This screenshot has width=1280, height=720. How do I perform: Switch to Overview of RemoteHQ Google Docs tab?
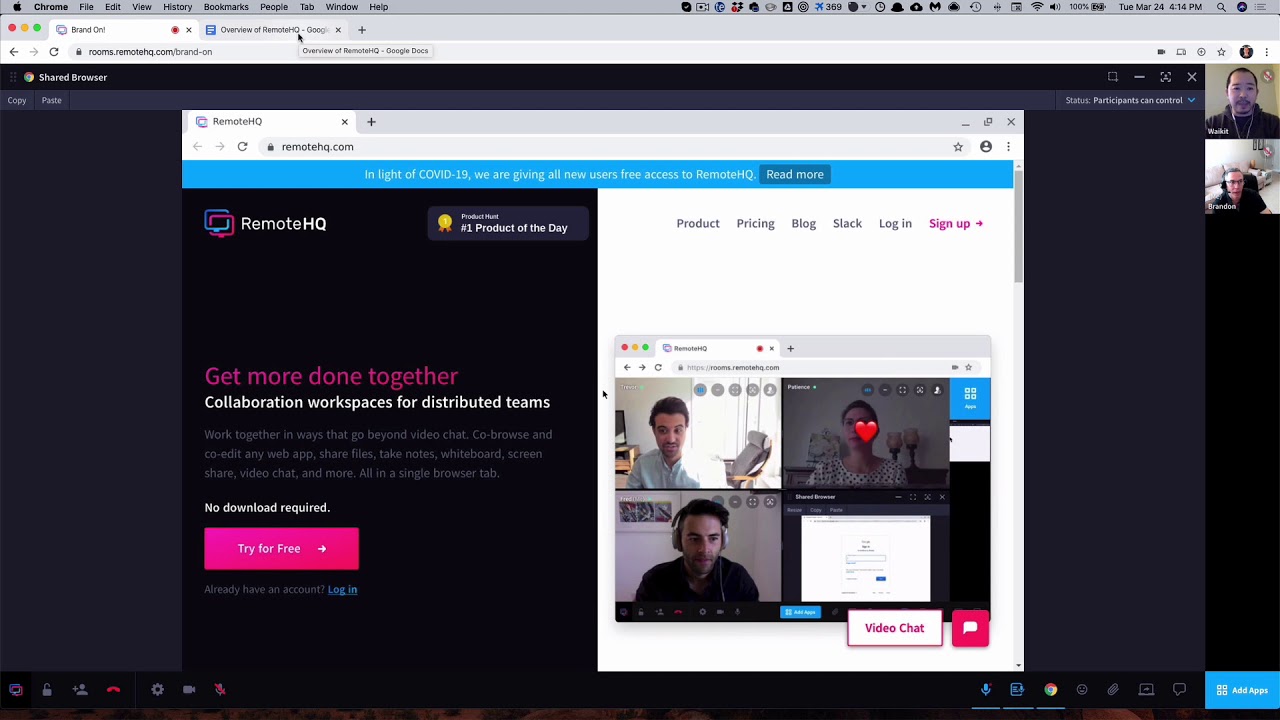tap(274, 30)
